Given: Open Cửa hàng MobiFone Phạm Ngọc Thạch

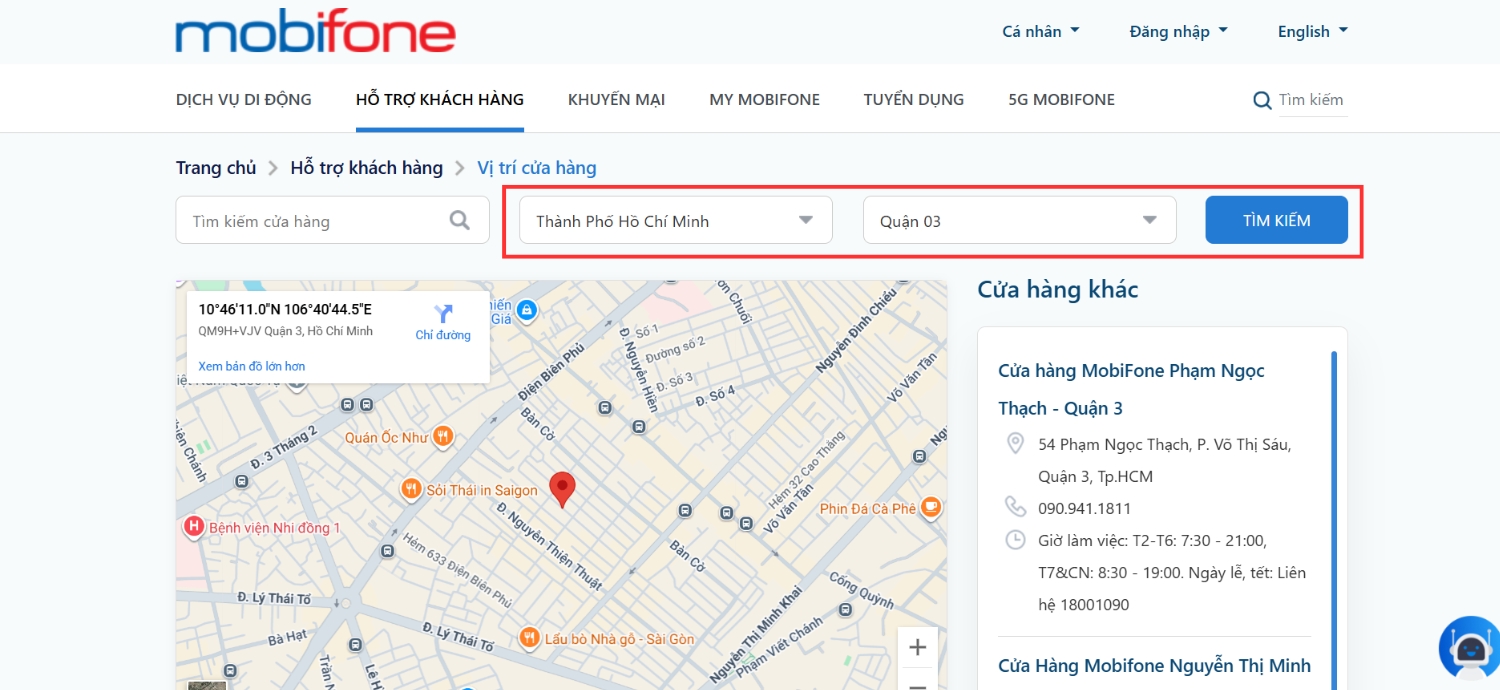Looking at the screenshot, I should [x=1131, y=389].
